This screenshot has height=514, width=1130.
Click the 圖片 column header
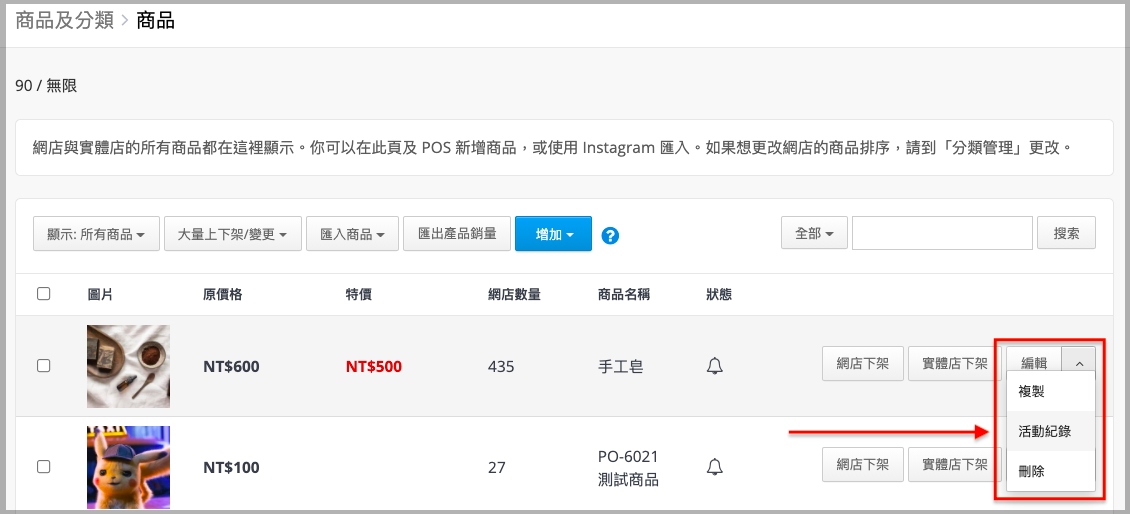100,294
